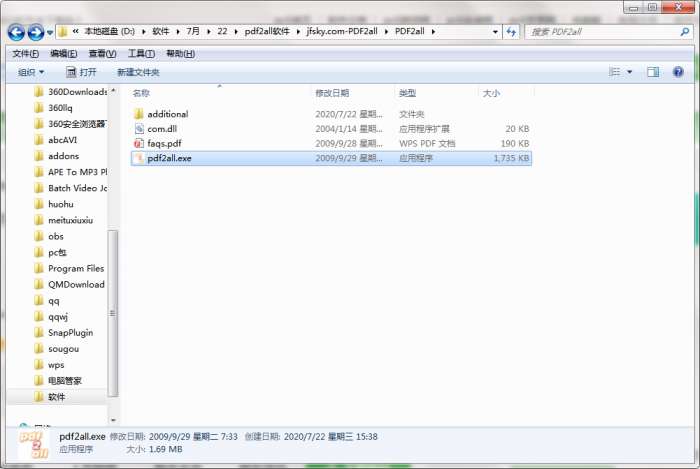This screenshot has height=469, width=700.
Task: Click the 打开 toolbar button
Action: tap(81, 72)
